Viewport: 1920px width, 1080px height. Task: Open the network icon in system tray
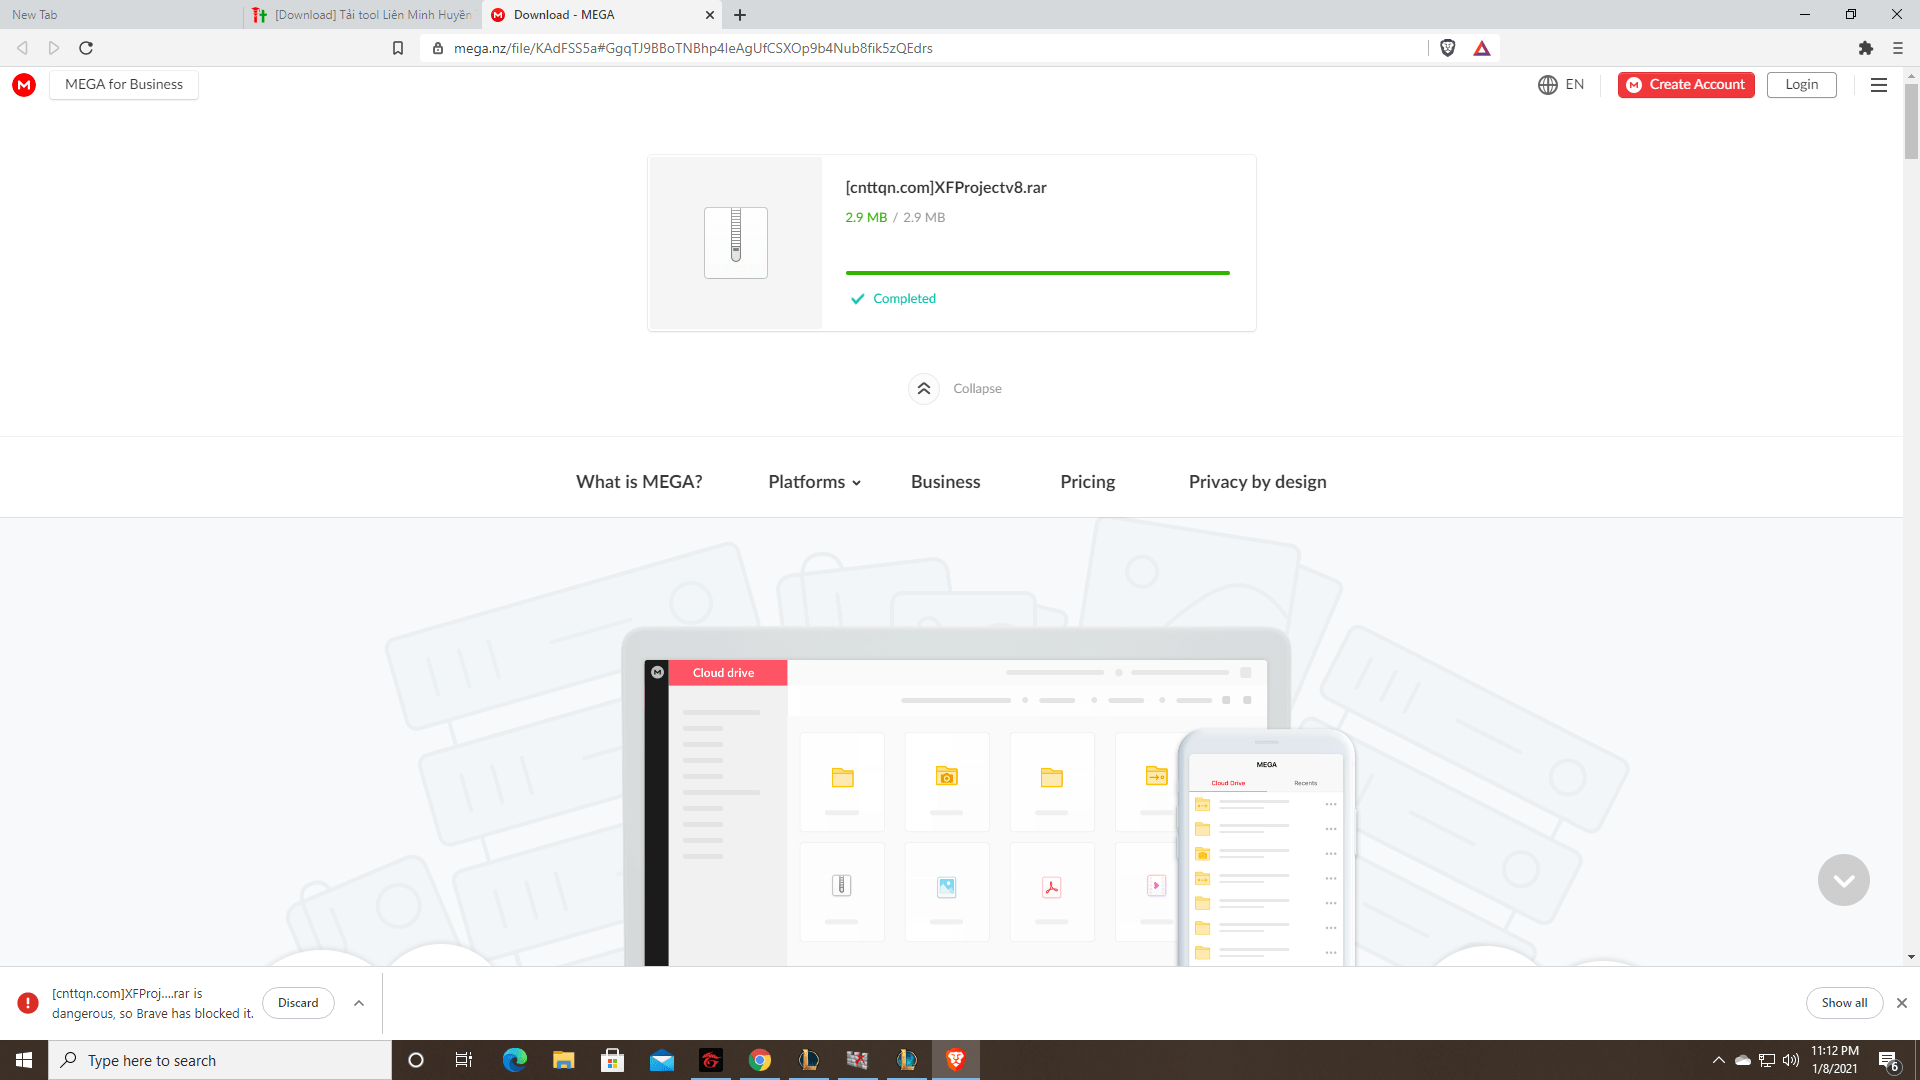point(1767,1060)
